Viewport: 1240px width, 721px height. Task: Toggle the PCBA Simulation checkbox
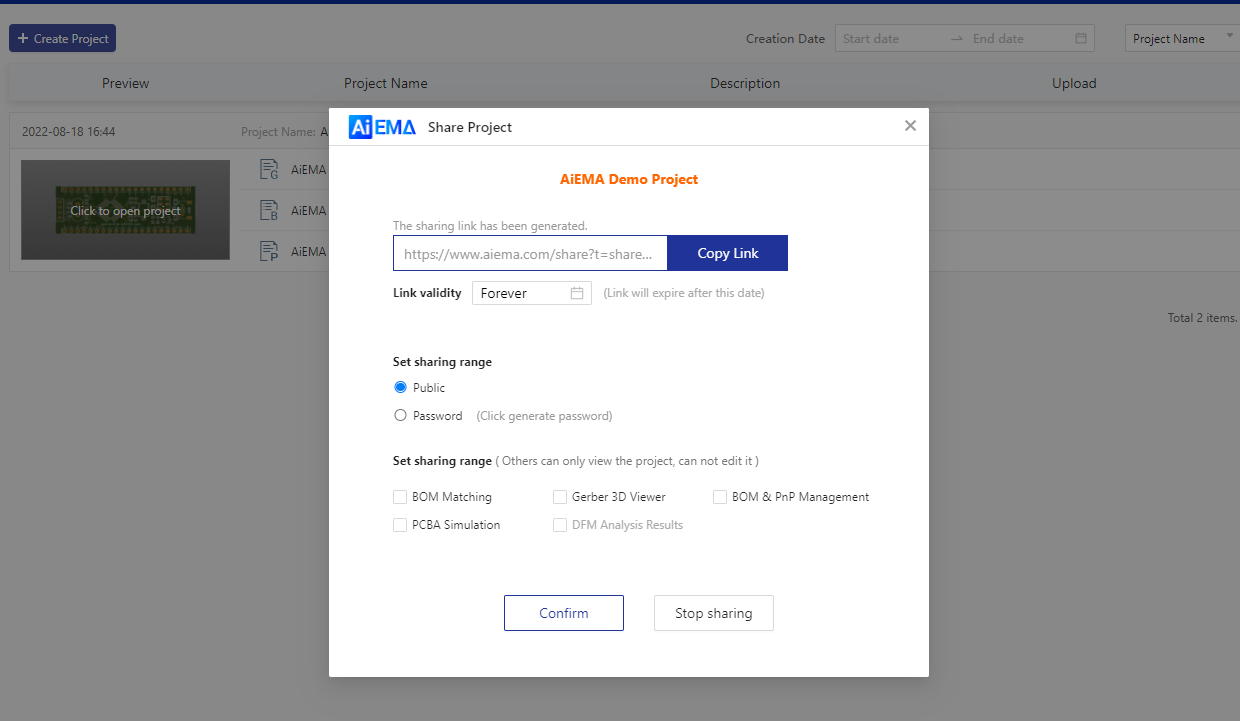[x=400, y=525]
